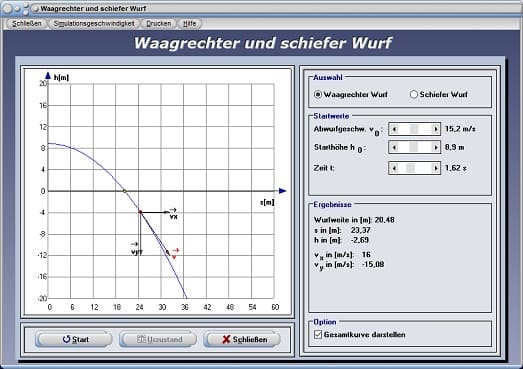Screen dimensions: 523x369
Task: Click the h value '-2,69' result
Action: click(x=360, y=240)
